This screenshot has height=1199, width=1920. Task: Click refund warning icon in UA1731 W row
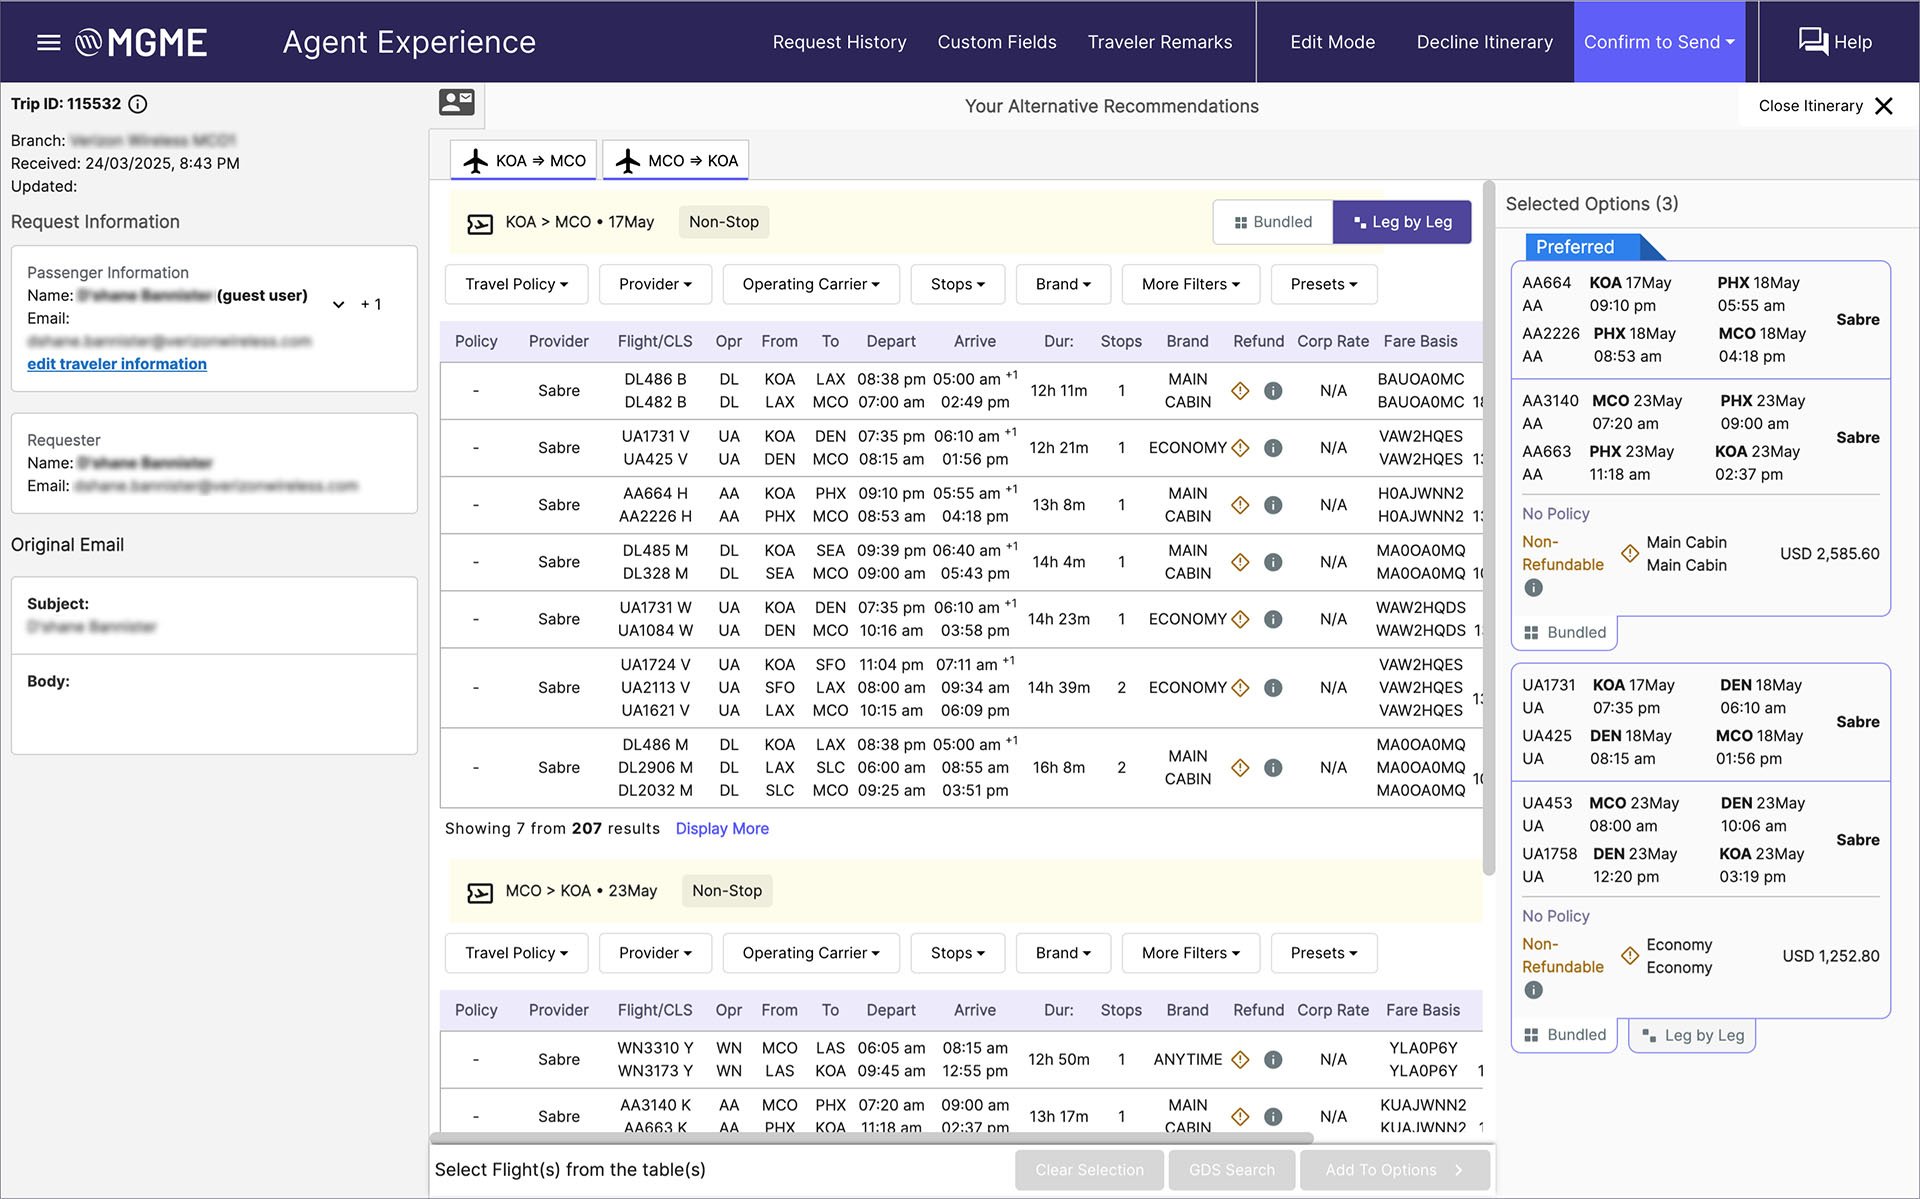click(x=1240, y=619)
